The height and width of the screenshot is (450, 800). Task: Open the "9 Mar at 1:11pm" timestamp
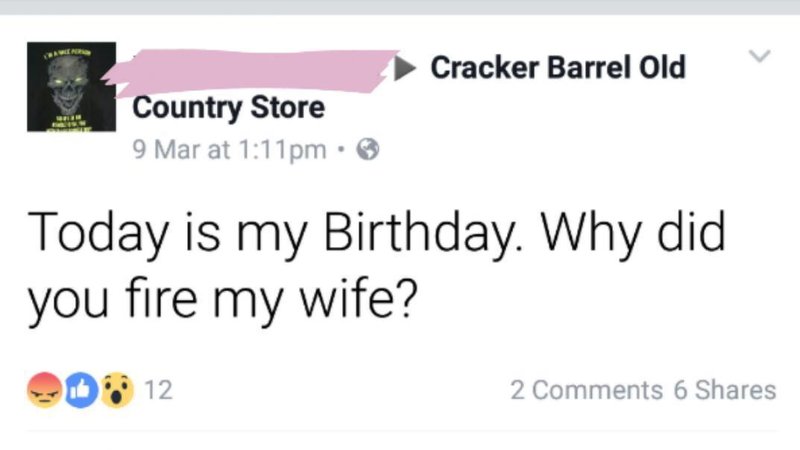click(x=230, y=150)
